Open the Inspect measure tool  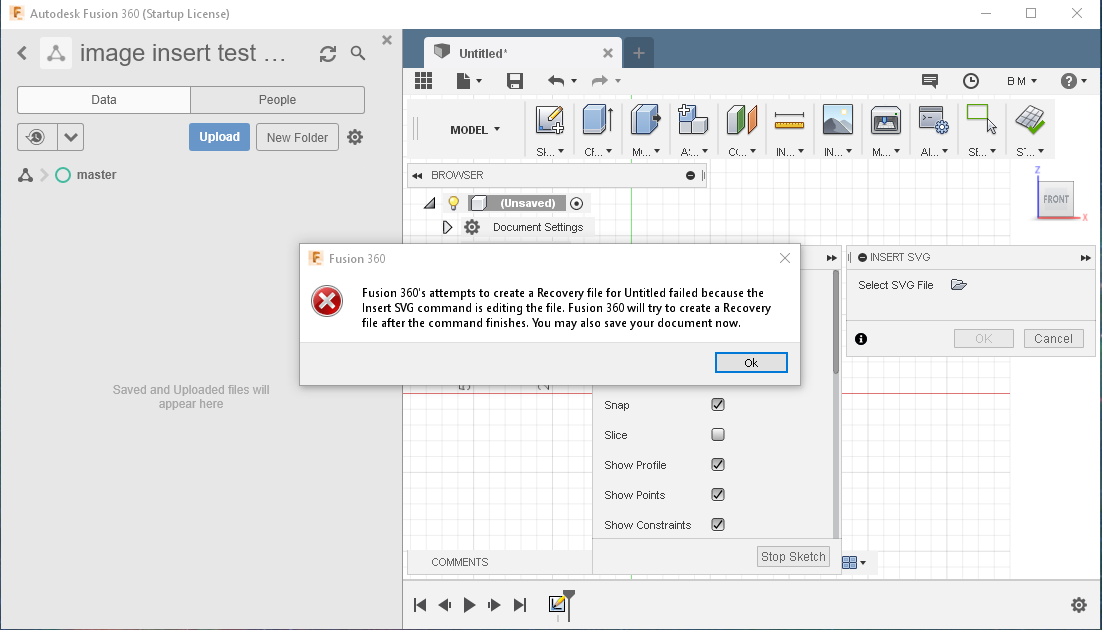click(x=789, y=121)
